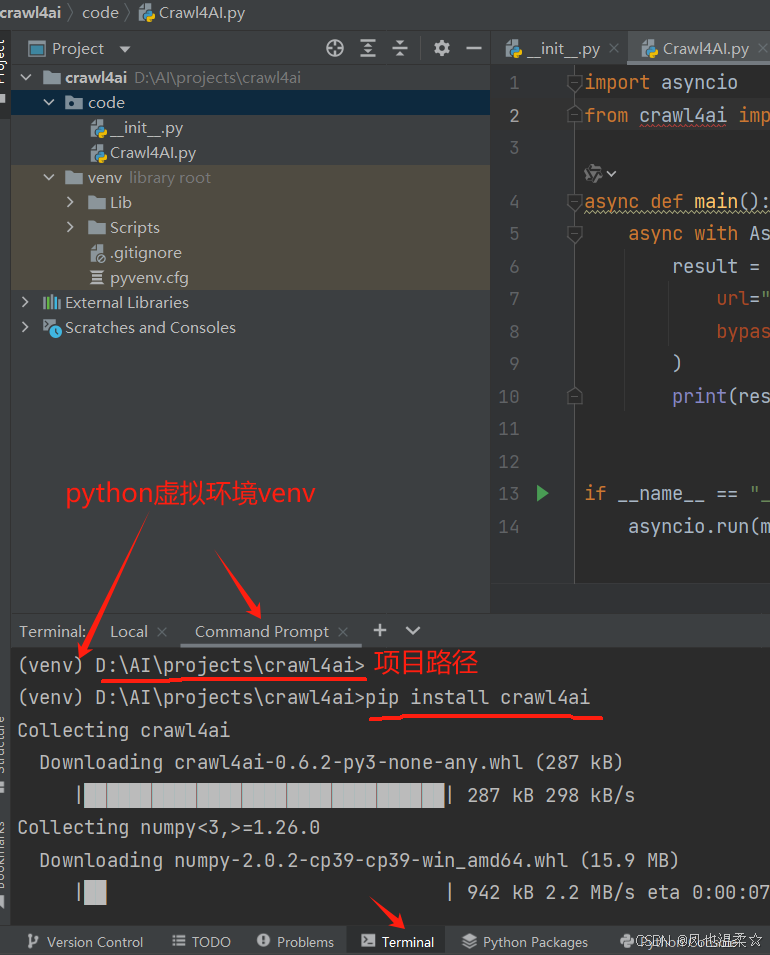770x955 pixels.
Task: Select Crawl4AI.py in project tree
Action: 144,153
